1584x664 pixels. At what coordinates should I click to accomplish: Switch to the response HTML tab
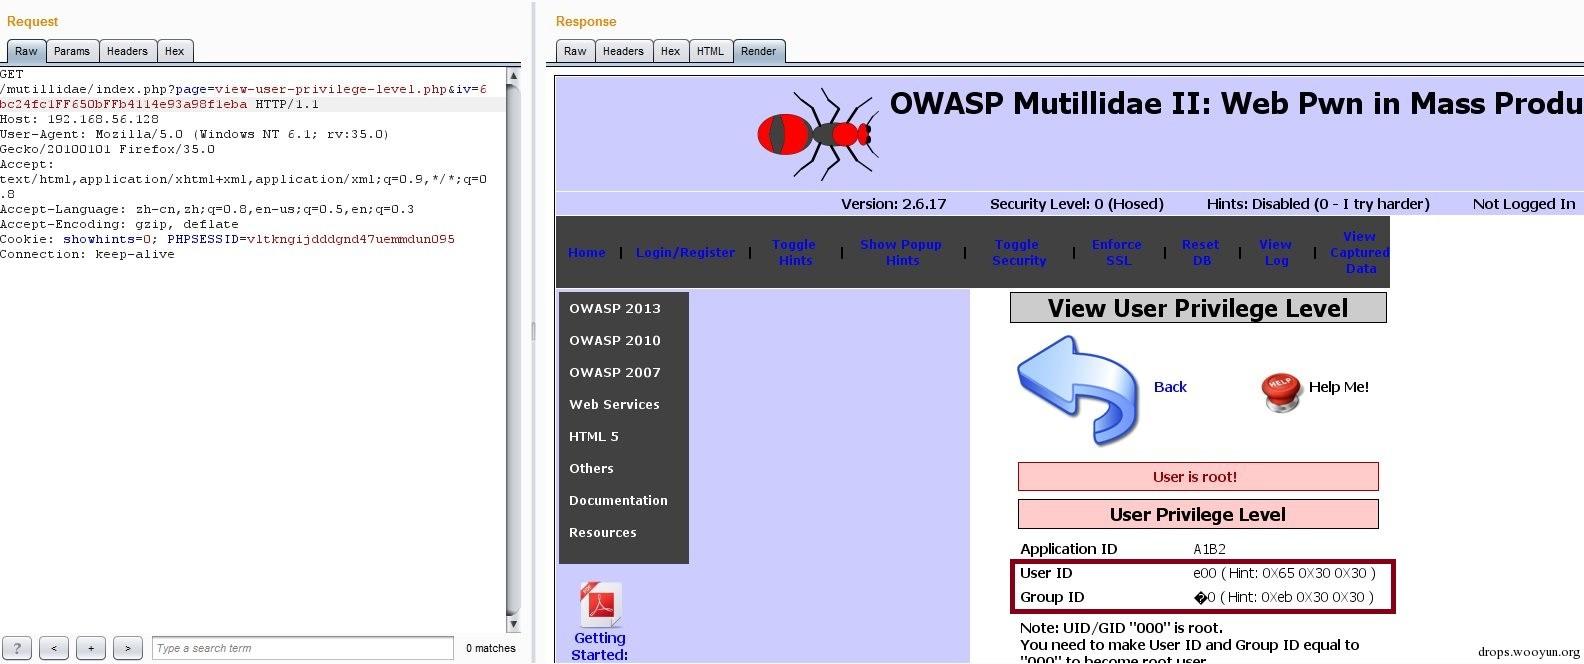(710, 51)
